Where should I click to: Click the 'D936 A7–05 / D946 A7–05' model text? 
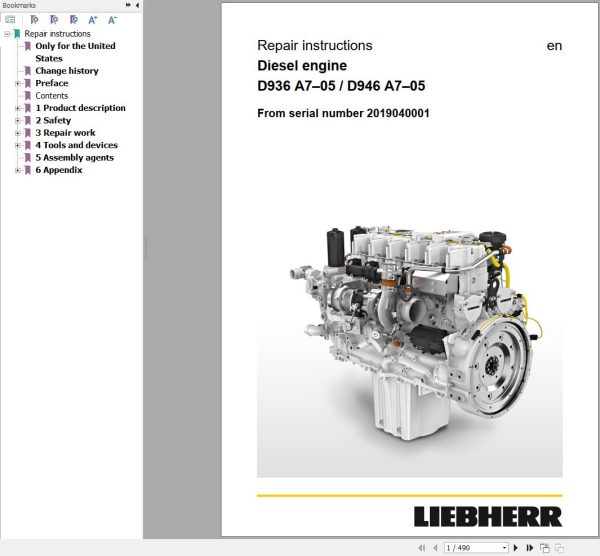pos(341,86)
